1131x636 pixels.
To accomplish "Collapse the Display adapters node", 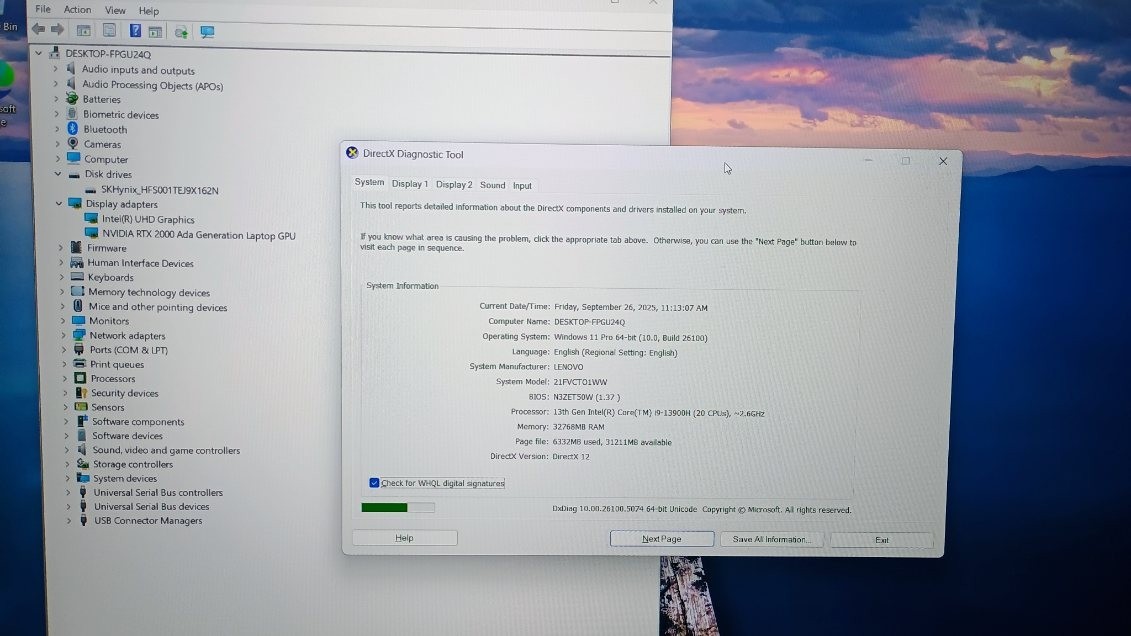I will click(x=59, y=203).
